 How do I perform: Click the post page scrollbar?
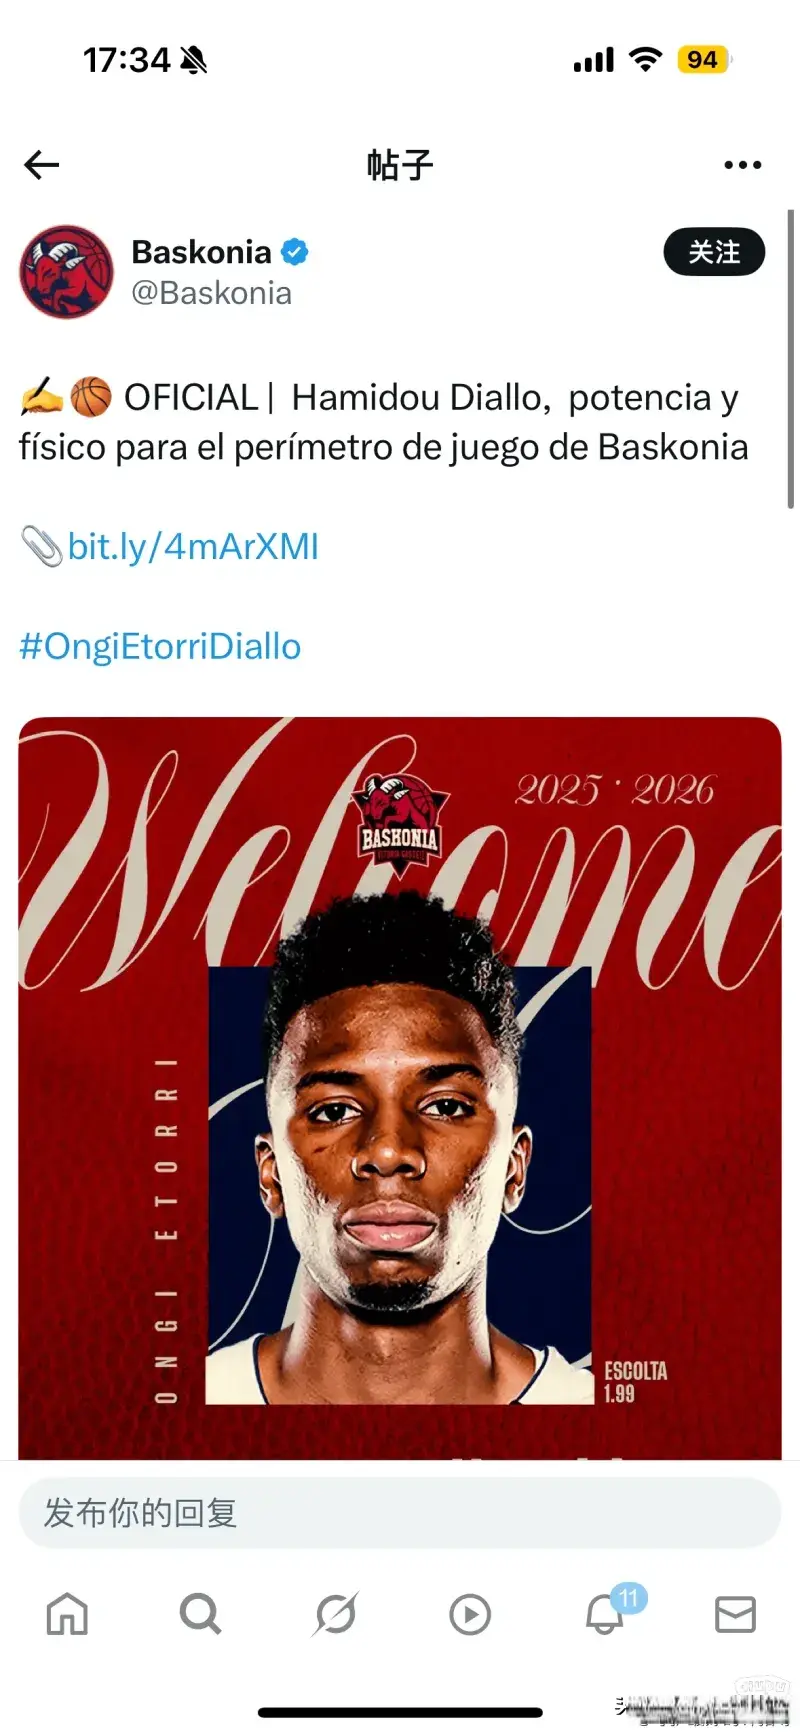tap(790, 360)
